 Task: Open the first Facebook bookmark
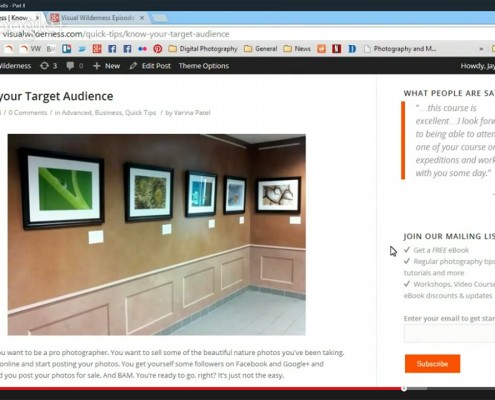click(112, 49)
